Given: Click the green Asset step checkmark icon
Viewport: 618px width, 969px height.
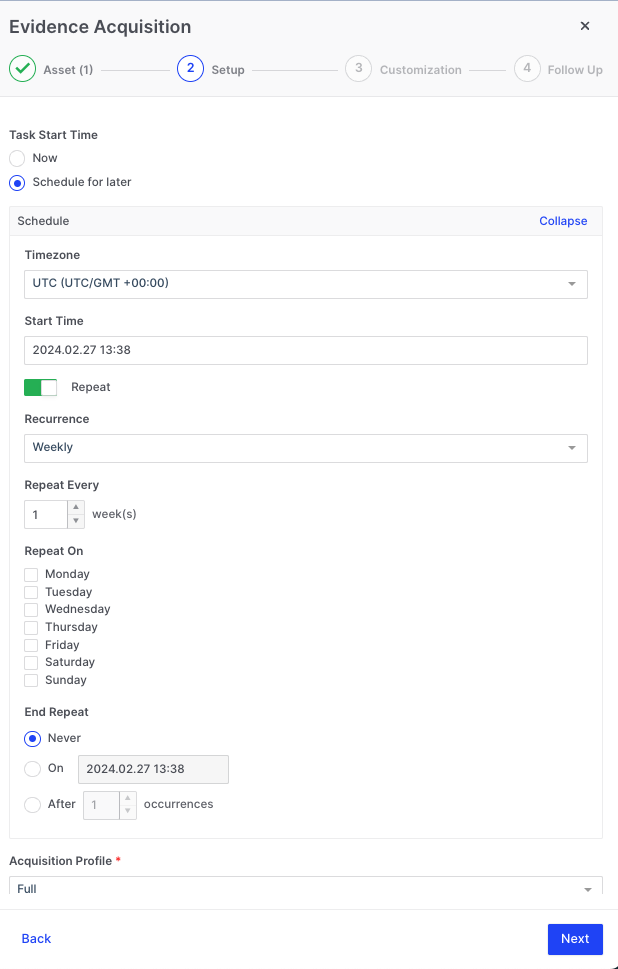Looking at the screenshot, I should [x=22, y=69].
